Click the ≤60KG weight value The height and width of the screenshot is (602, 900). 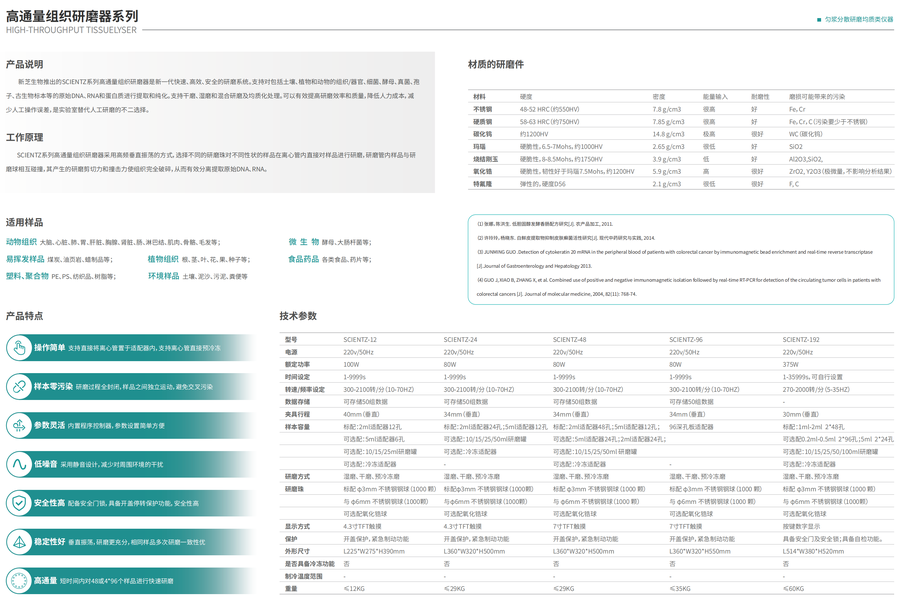click(793, 588)
